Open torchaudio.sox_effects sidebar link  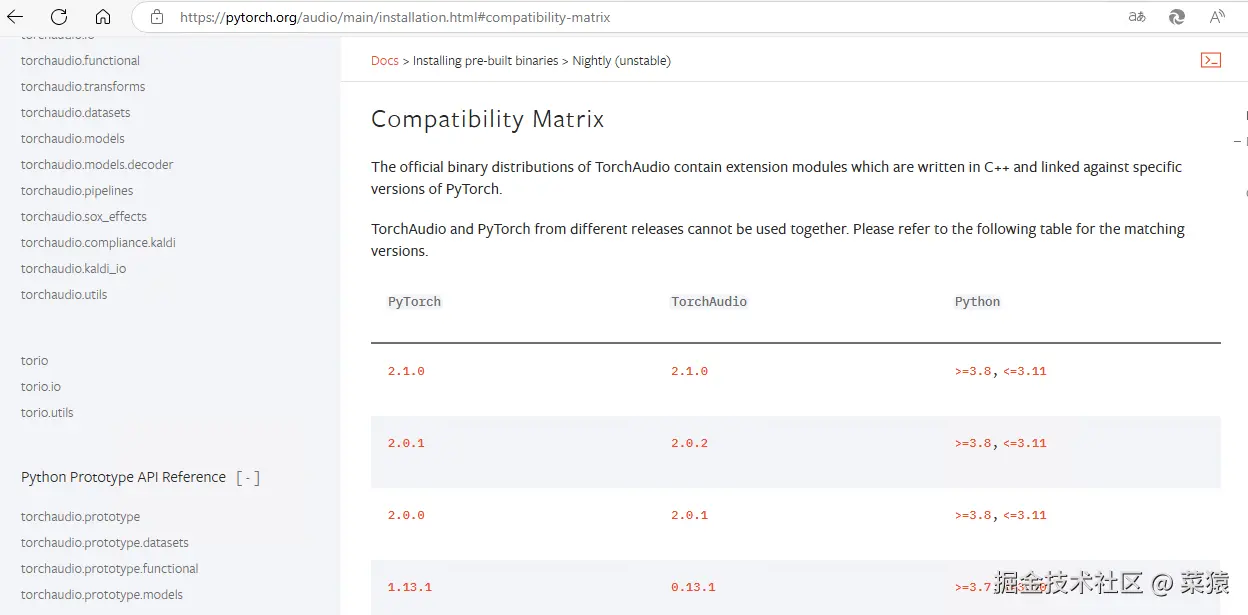click(x=84, y=217)
